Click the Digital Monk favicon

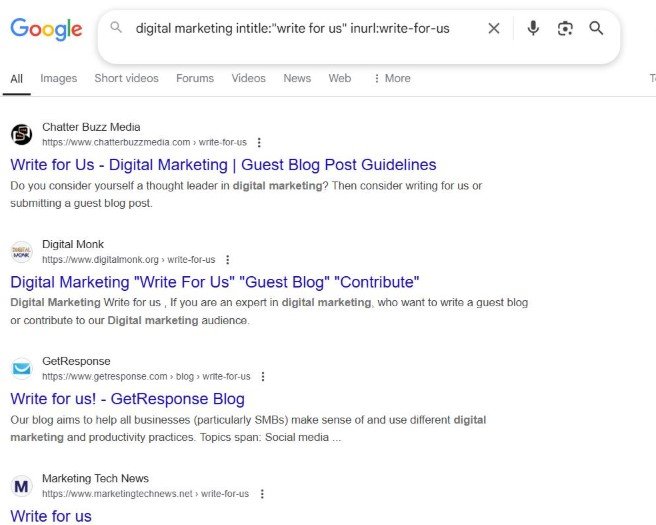coord(21,252)
